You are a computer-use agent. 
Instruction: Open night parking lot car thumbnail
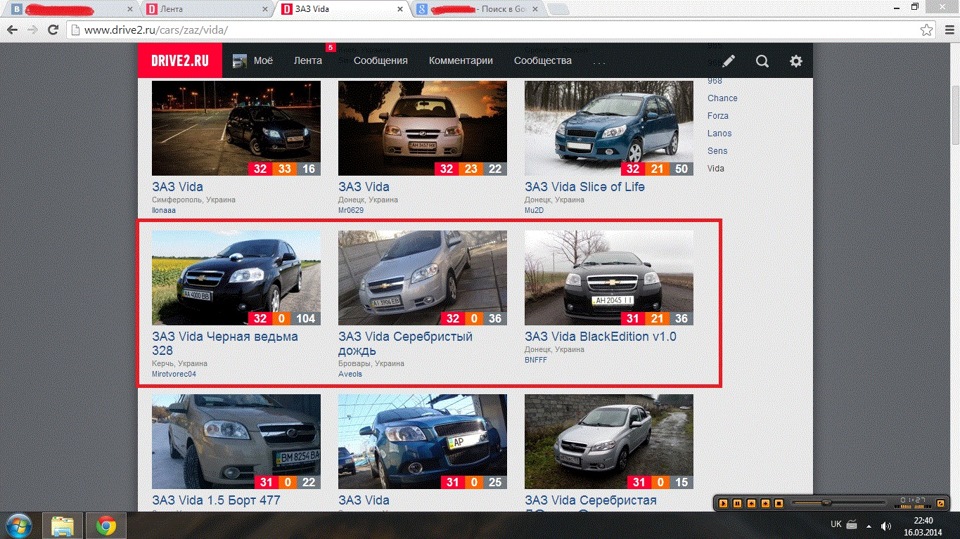pyautogui.click(x=236, y=128)
